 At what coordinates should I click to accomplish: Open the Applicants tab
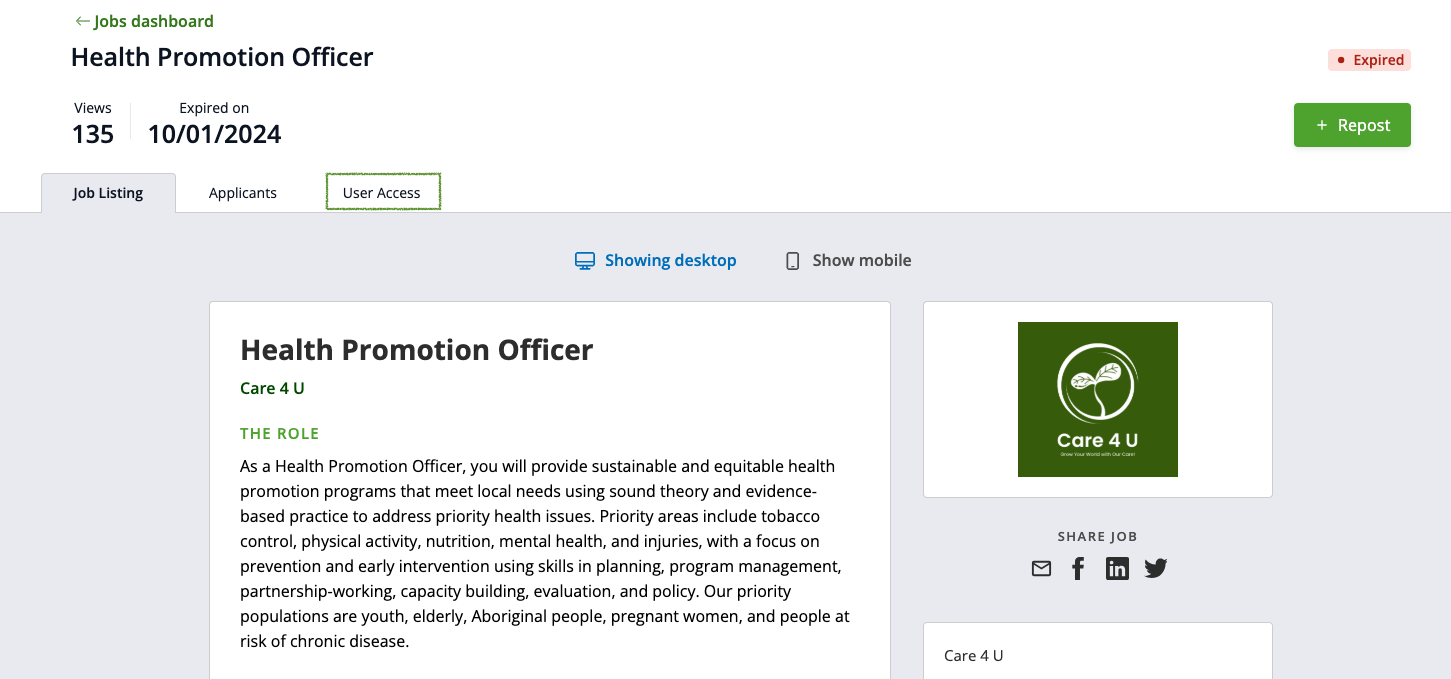click(x=243, y=193)
